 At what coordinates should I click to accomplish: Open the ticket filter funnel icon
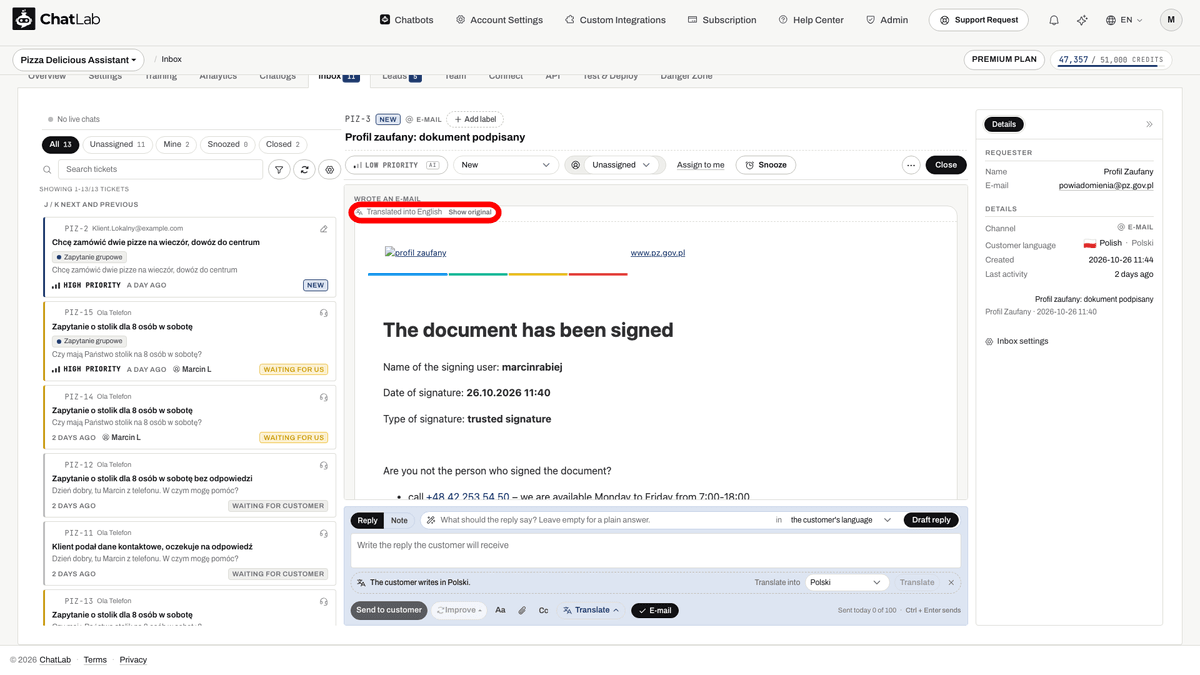[279, 170]
